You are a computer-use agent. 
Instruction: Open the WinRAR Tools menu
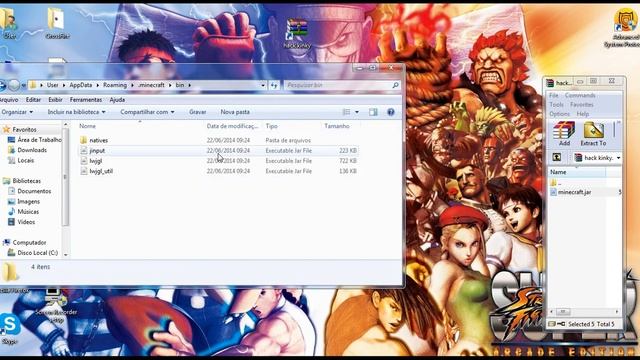tap(556, 104)
